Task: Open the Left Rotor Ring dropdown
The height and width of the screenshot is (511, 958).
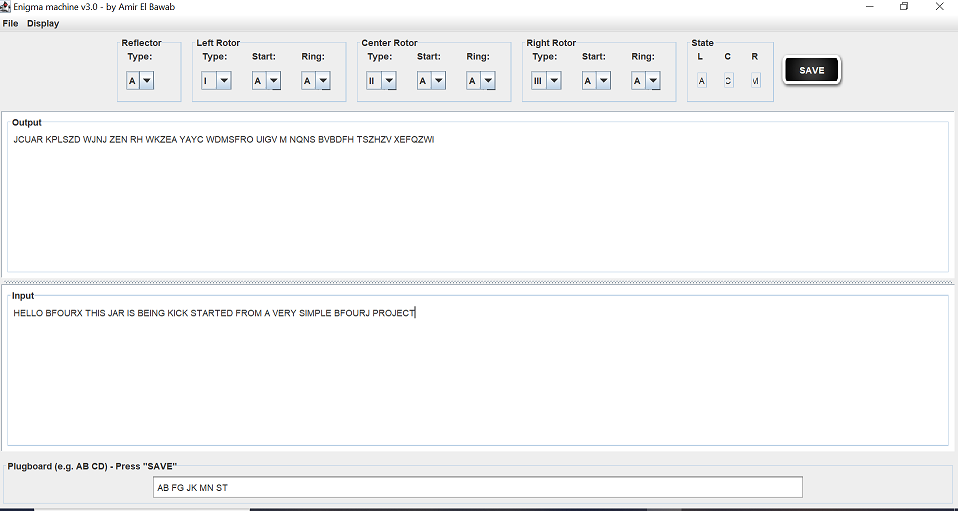Action: click(x=316, y=81)
